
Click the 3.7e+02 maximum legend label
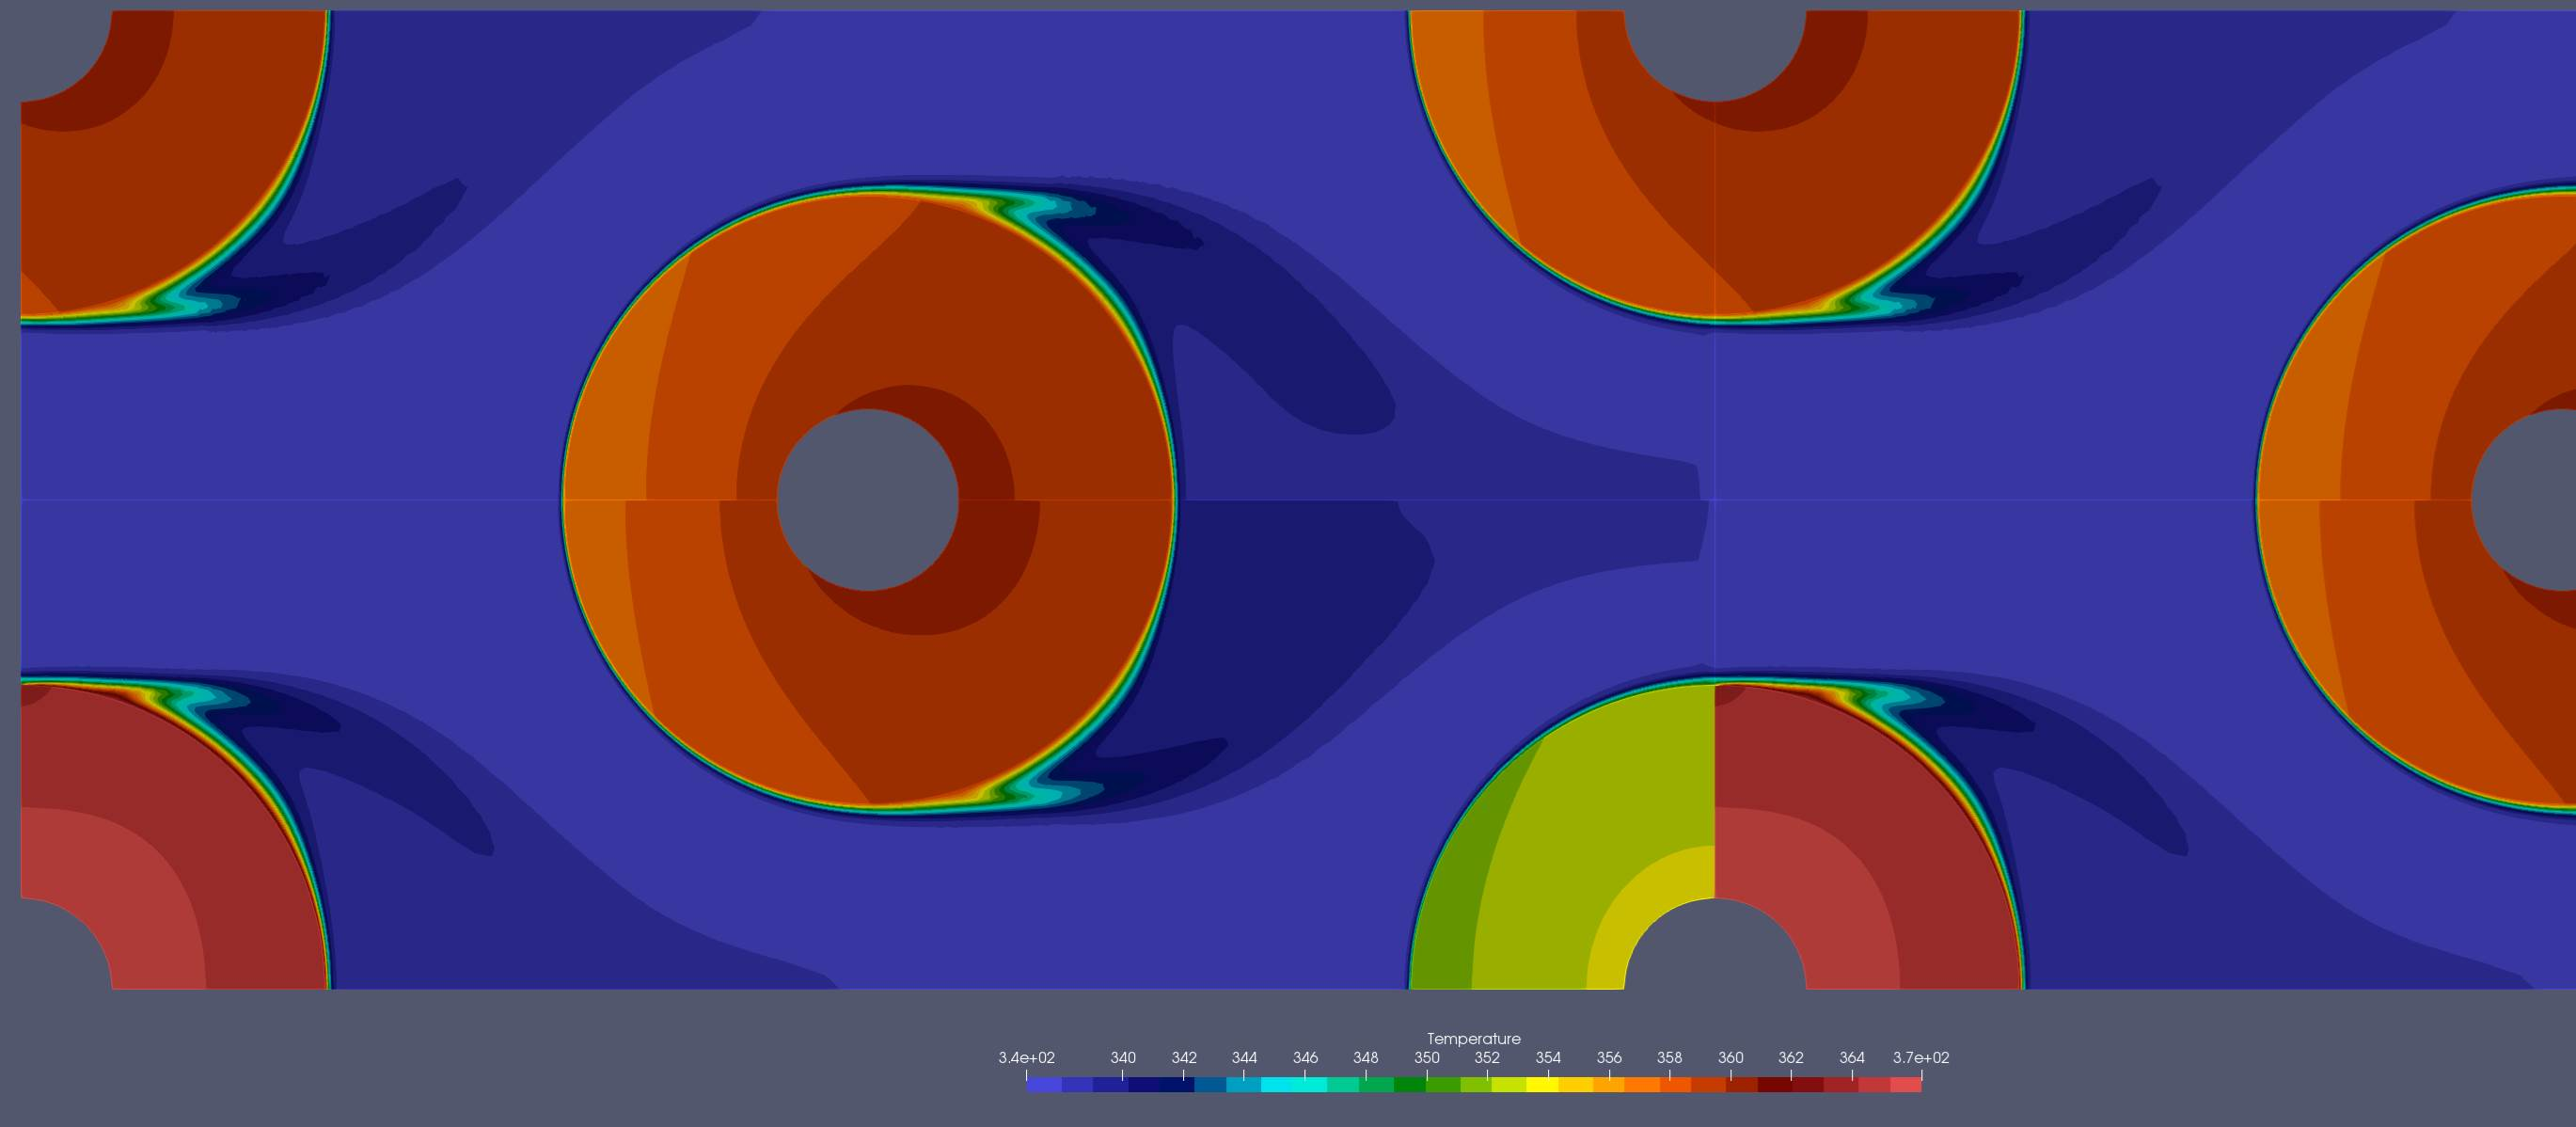(1920, 1058)
